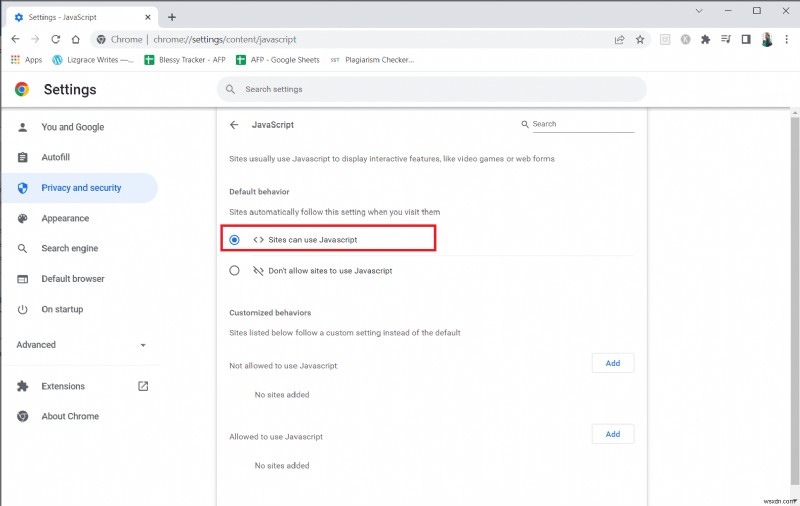Click the Search settings input field
The height and width of the screenshot is (506, 800).
(430, 89)
